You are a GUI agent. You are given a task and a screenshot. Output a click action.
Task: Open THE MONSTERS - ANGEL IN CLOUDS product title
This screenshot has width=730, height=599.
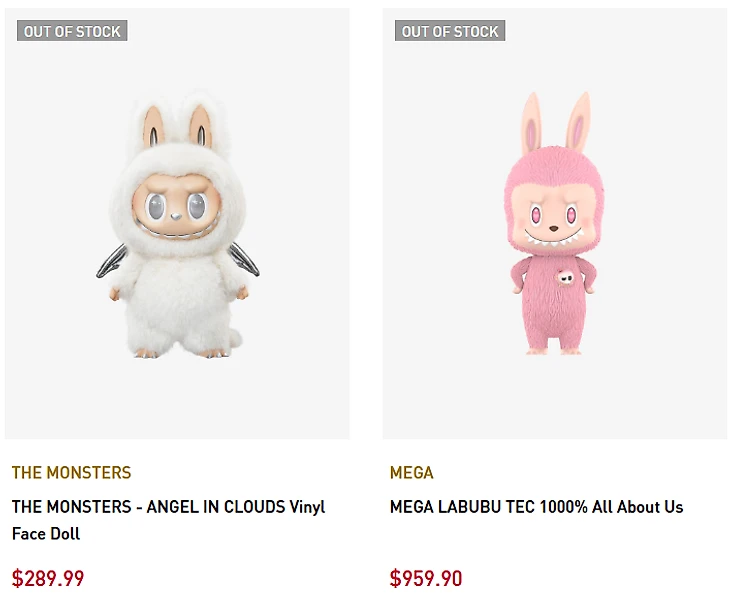tap(168, 507)
